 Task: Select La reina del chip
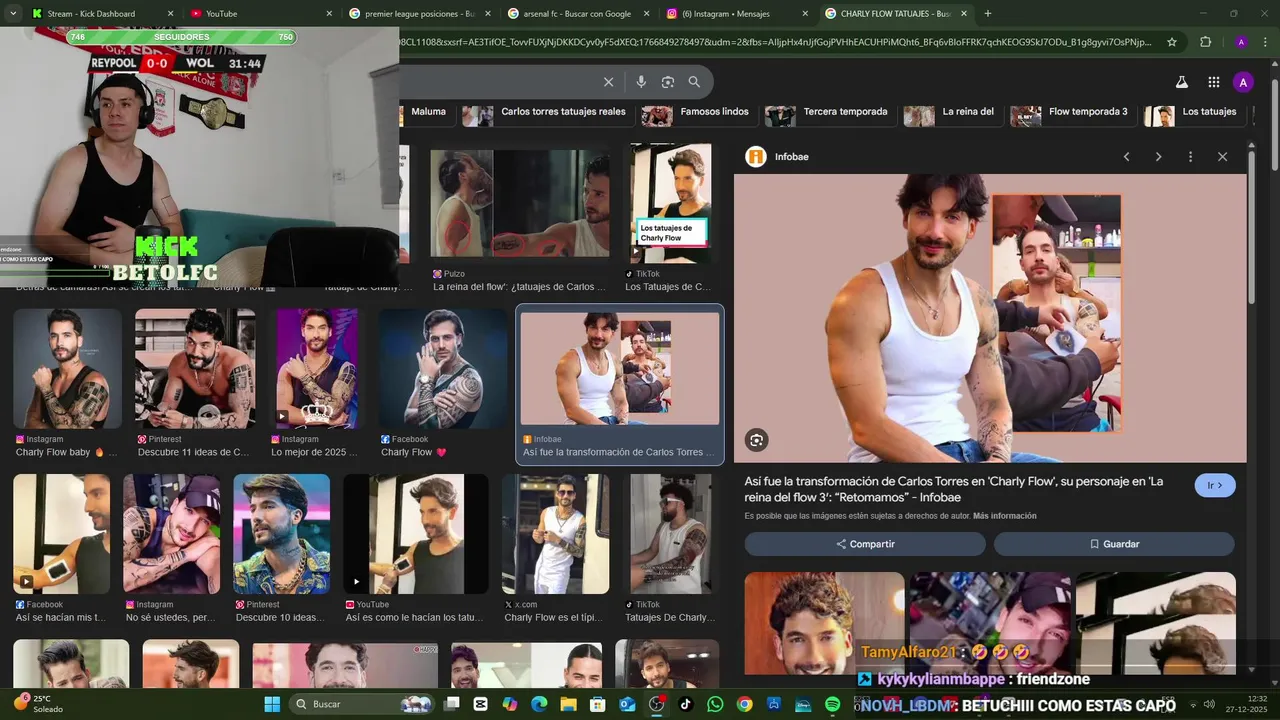coord(952,112)
